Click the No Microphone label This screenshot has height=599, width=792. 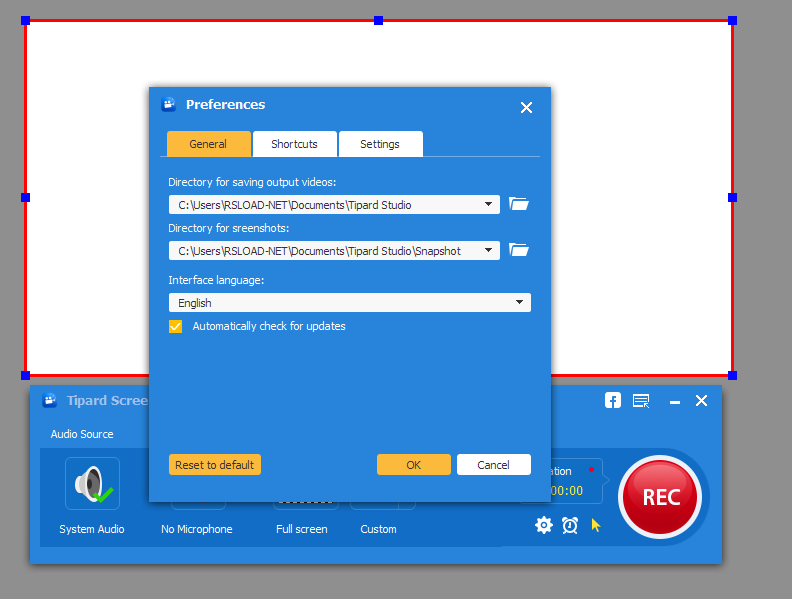coord(196,529)
